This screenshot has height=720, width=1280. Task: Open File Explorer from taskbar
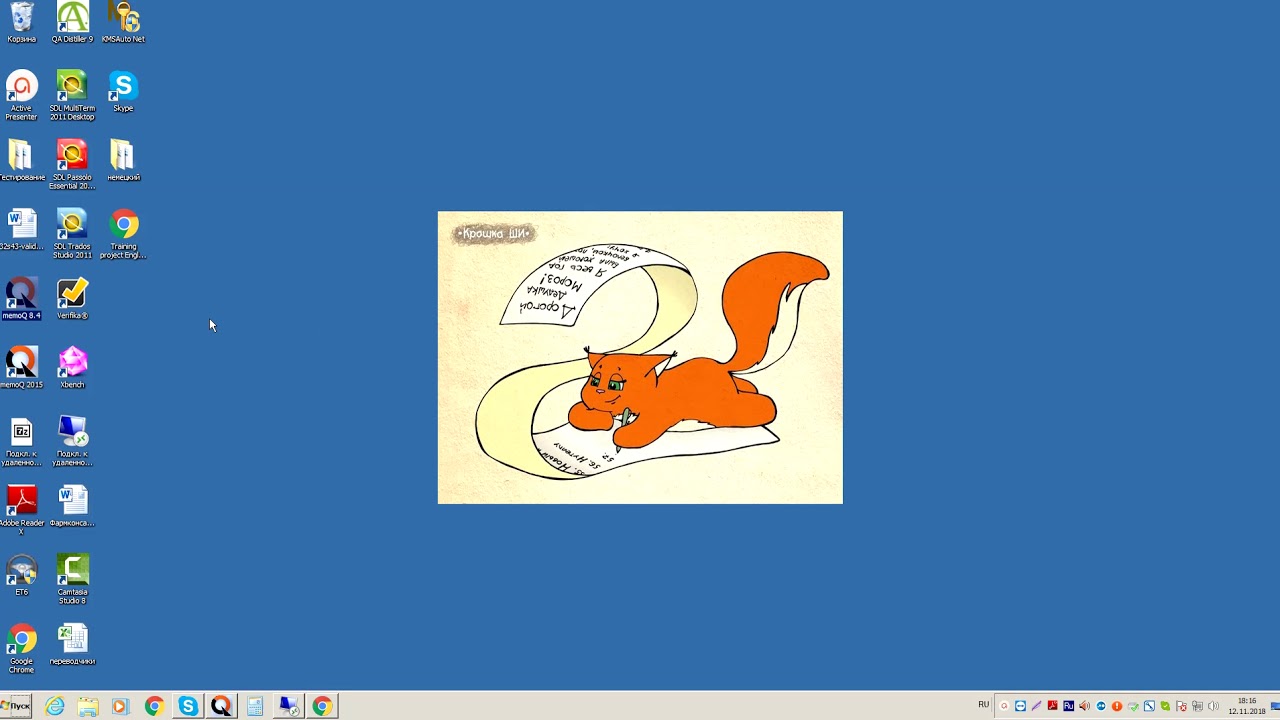tap(87, 706)
